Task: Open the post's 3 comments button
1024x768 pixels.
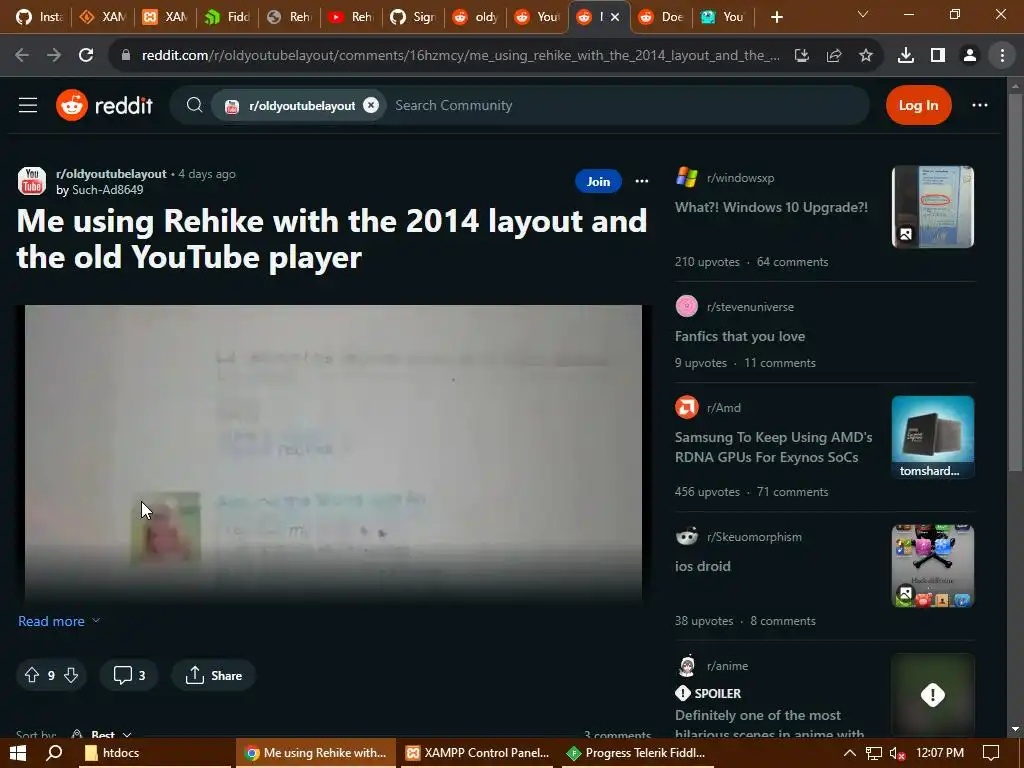Action: click(129, 675)
